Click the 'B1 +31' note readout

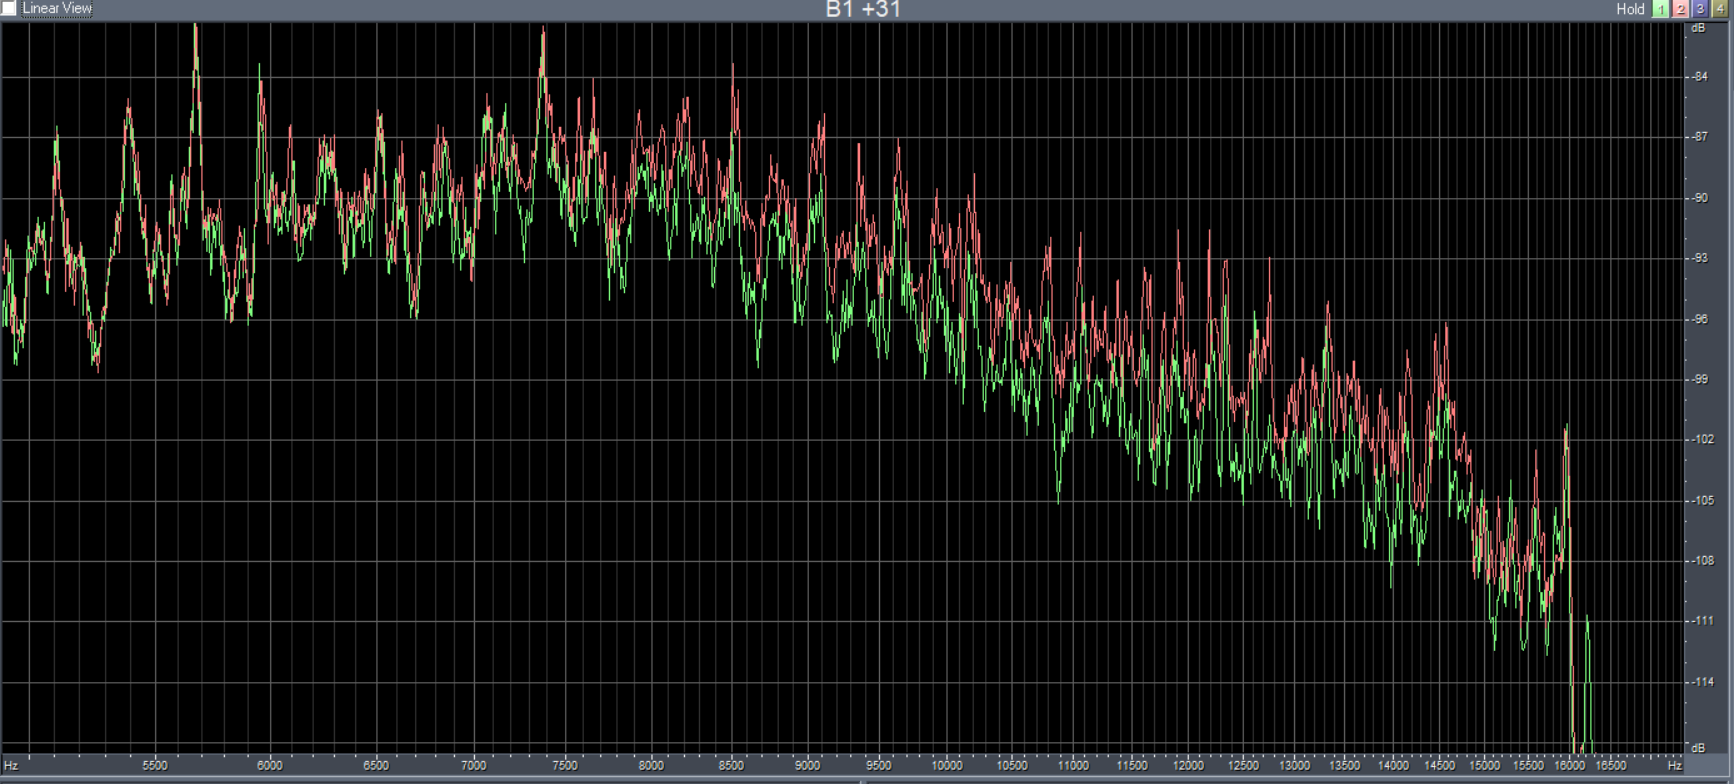pos(863,9)
